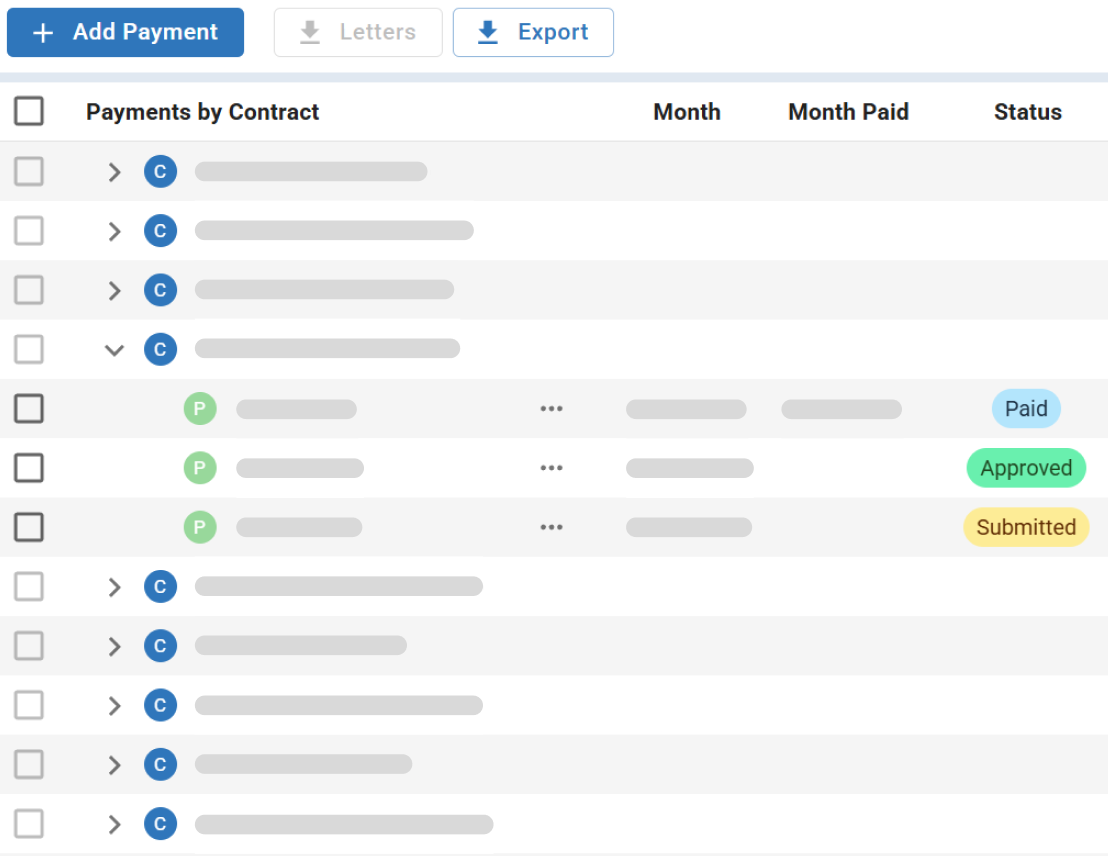Collapse the currently expanded contract row
Image resolution: width=1108 pixels, height=856 pixels.
coord(114,349)
